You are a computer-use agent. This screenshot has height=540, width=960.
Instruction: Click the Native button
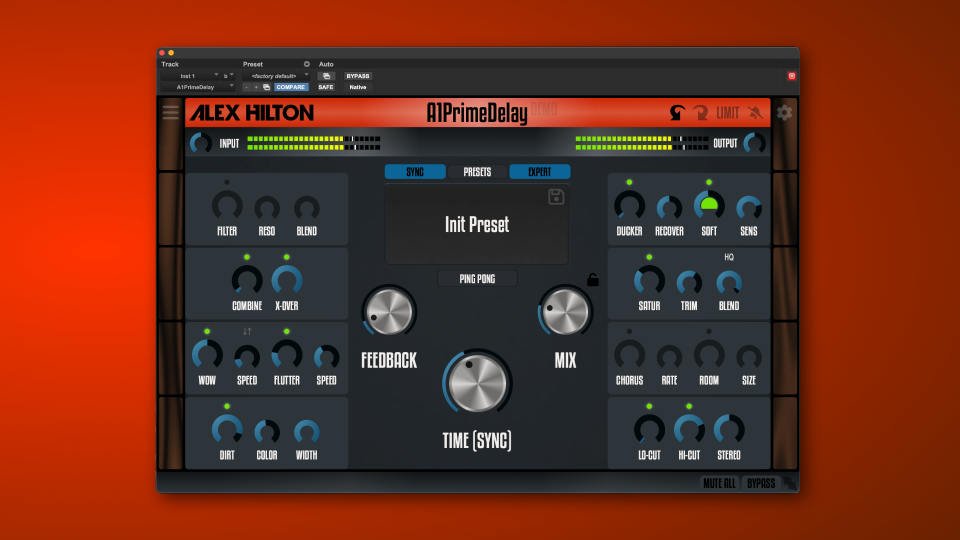pyautogui.click(x=358, y=87)
